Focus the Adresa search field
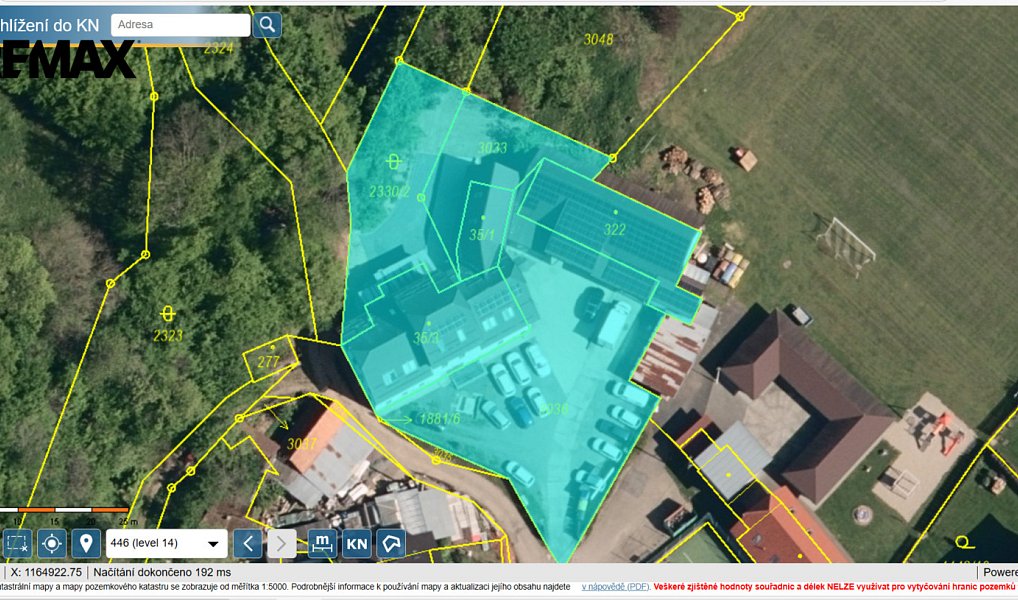This screenshot has width=1018, height=600. [180, 25]
